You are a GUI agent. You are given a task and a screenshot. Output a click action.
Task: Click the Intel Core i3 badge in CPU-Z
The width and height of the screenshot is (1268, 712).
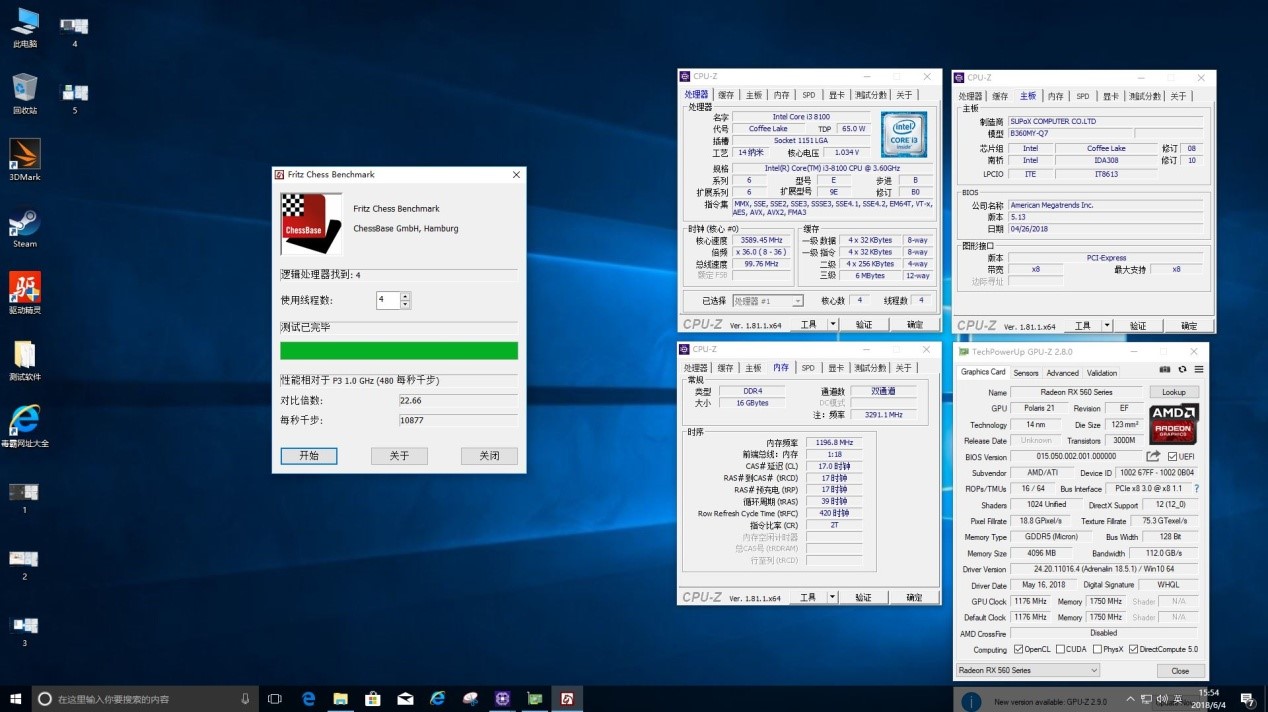(x=903, y=134)
